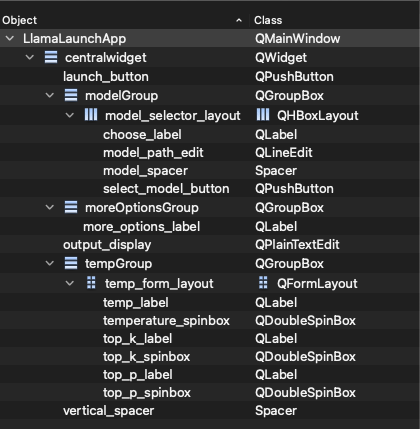The image size is (420, 429).
Task: Select the select_model_button object
Action: point(166,189)
